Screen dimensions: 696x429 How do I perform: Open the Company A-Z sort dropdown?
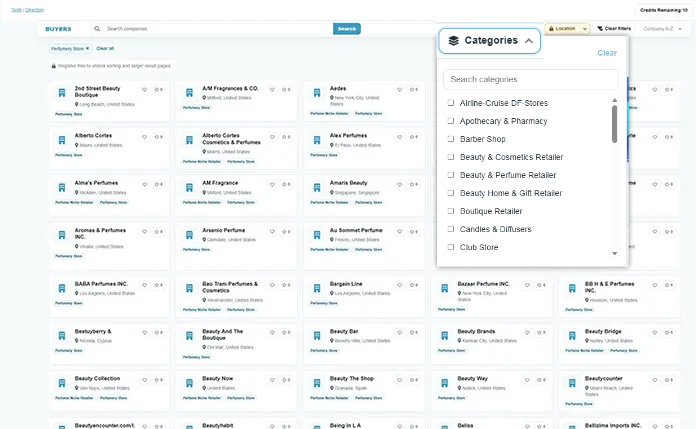point(662,28)
